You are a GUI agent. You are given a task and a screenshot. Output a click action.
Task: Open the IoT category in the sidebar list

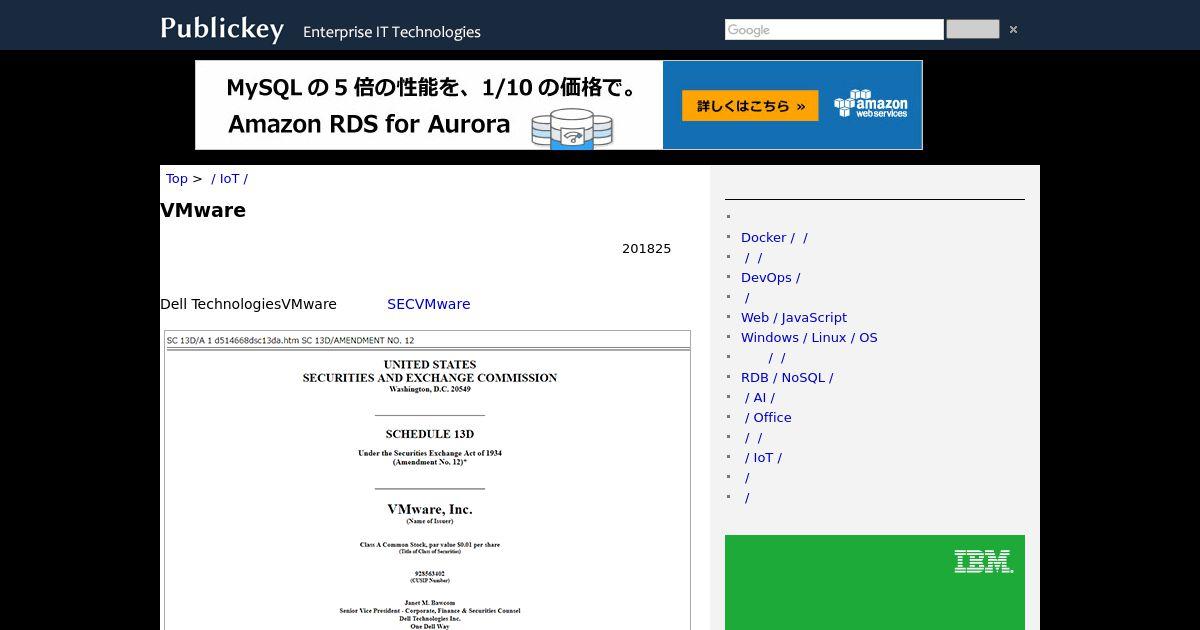point(763,457)
